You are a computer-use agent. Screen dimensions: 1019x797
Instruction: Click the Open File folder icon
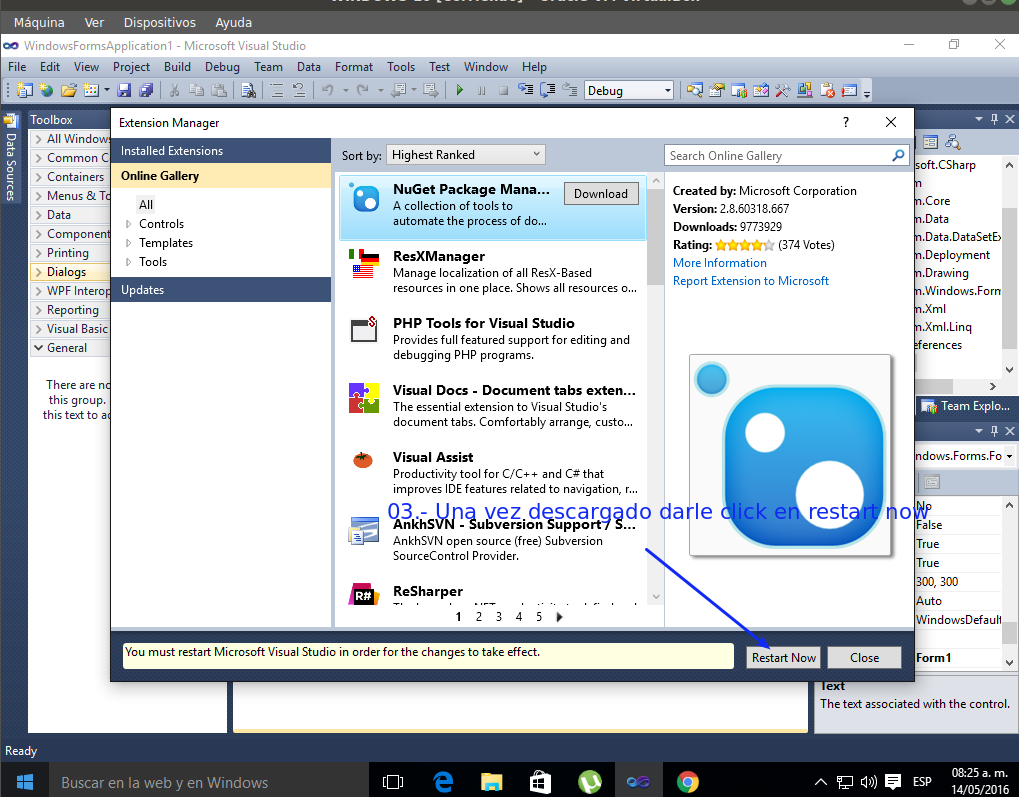[x=68, y=90]
